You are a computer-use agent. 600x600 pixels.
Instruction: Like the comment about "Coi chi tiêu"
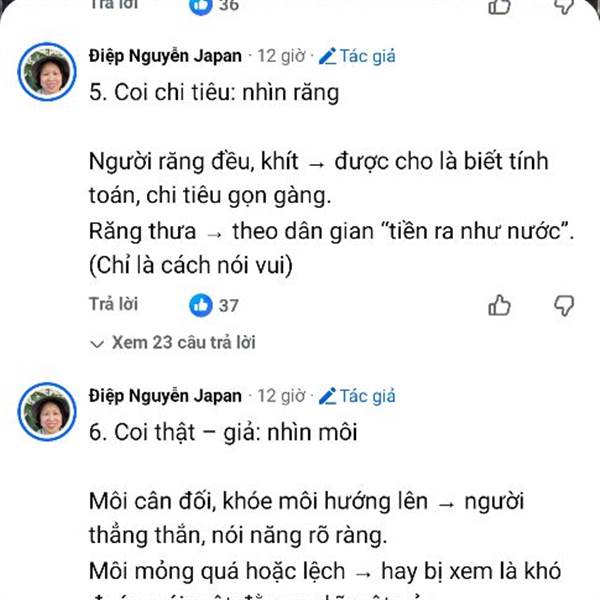499,305
